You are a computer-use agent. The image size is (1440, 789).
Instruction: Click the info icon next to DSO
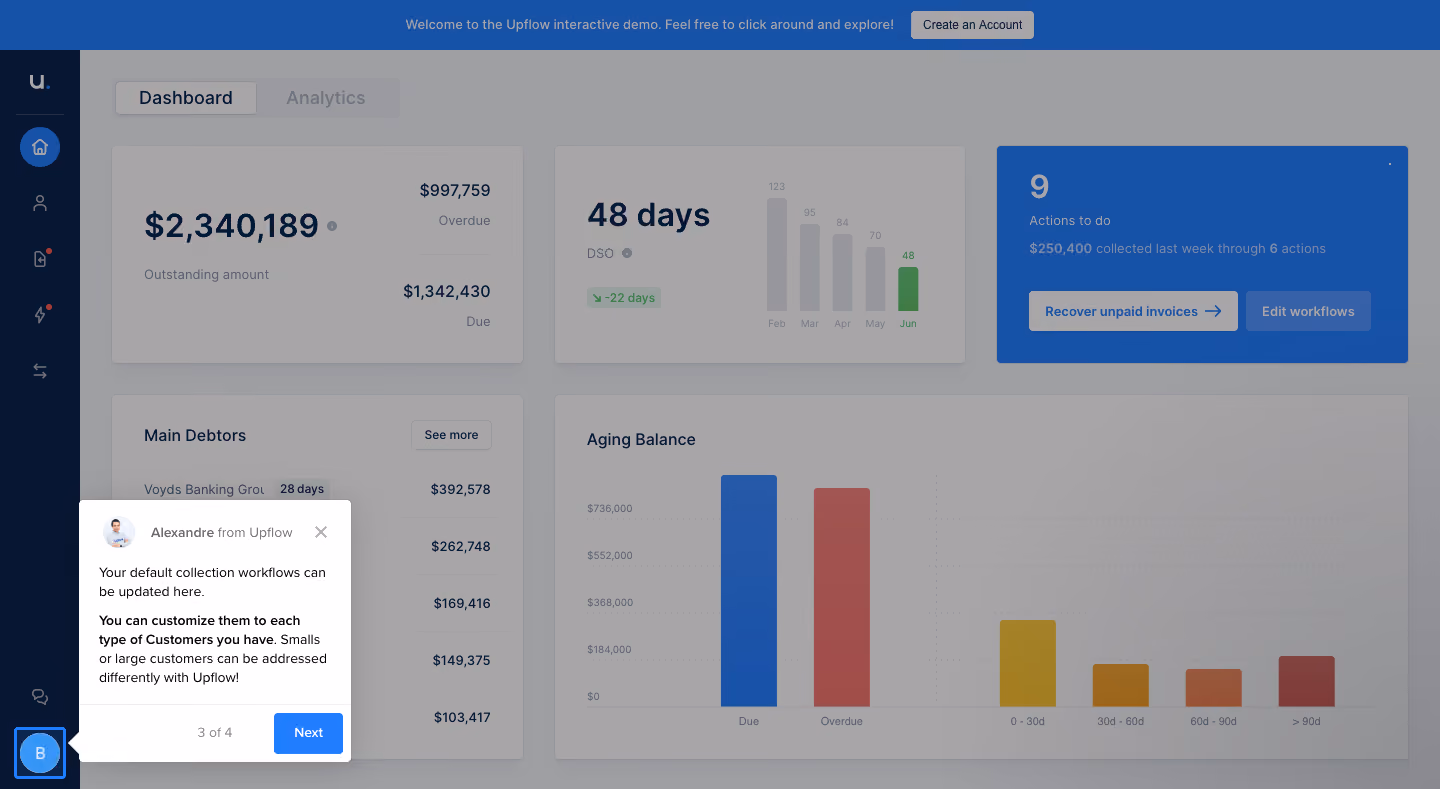coord(627,253)
